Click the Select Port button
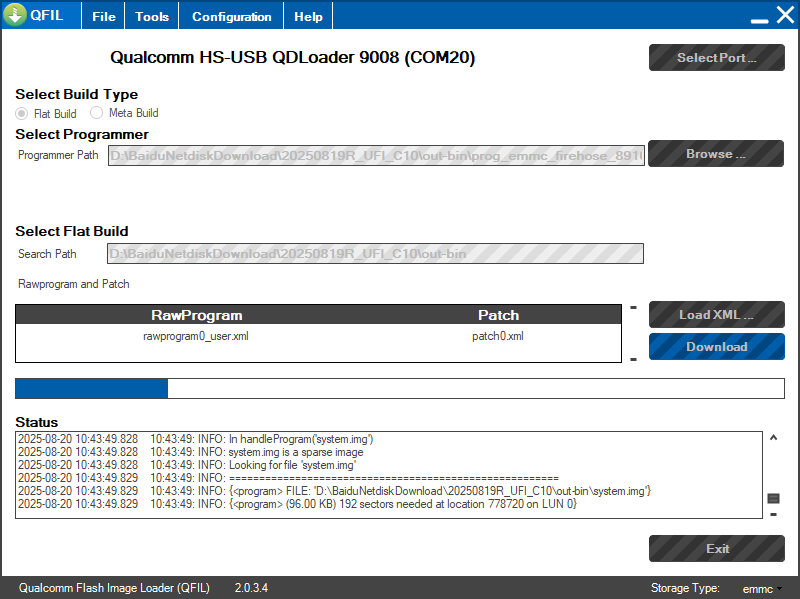This screenshot has width=800, height=599. [716, 58]
